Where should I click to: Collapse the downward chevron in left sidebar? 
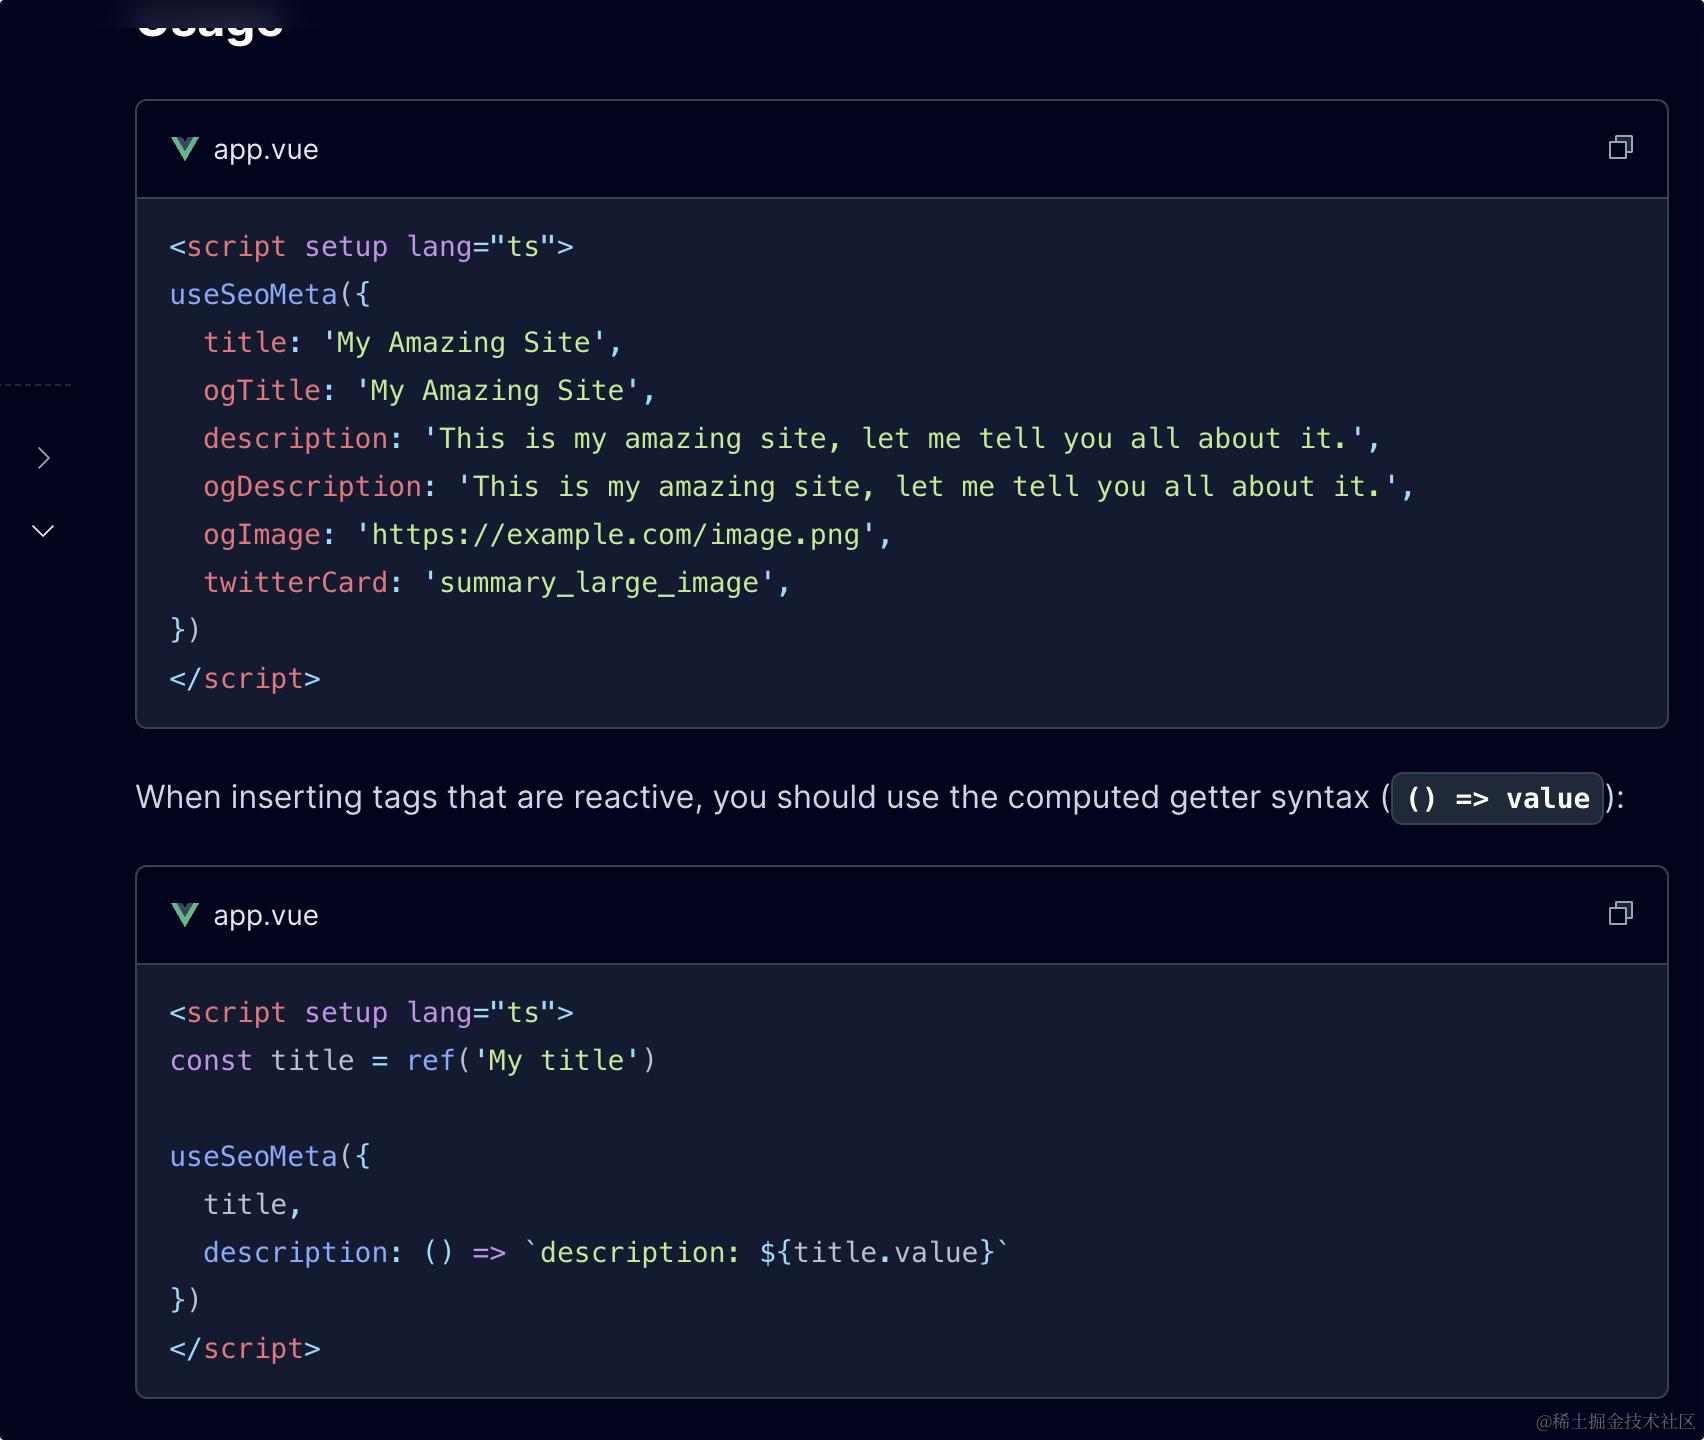click(43, 531)
